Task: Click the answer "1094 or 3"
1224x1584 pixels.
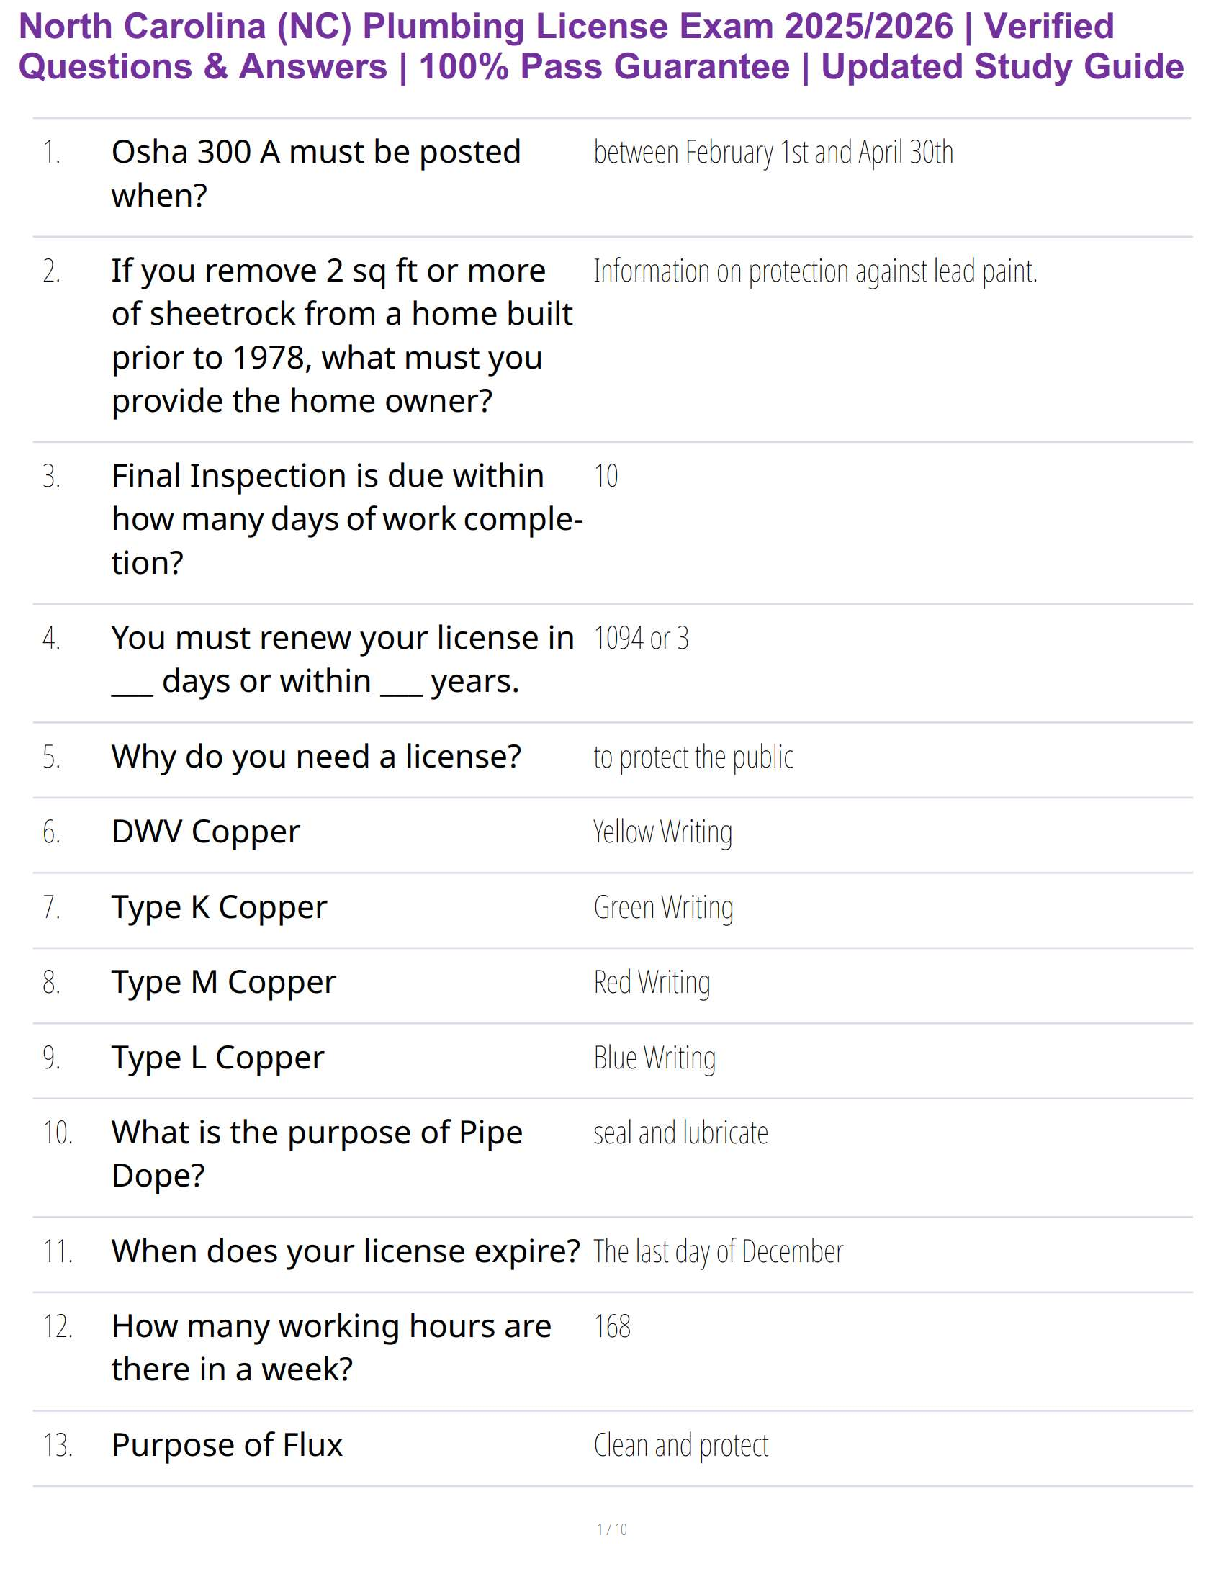Action: pos(641,639)
